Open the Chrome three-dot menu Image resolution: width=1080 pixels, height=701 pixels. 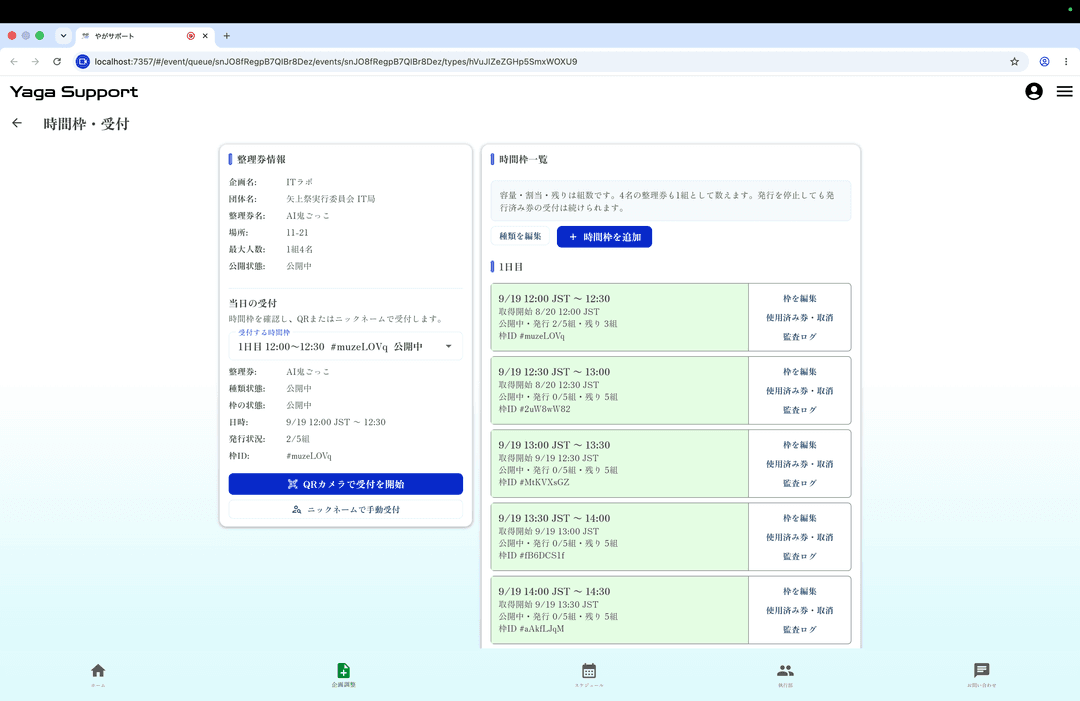click(1066, 61)
